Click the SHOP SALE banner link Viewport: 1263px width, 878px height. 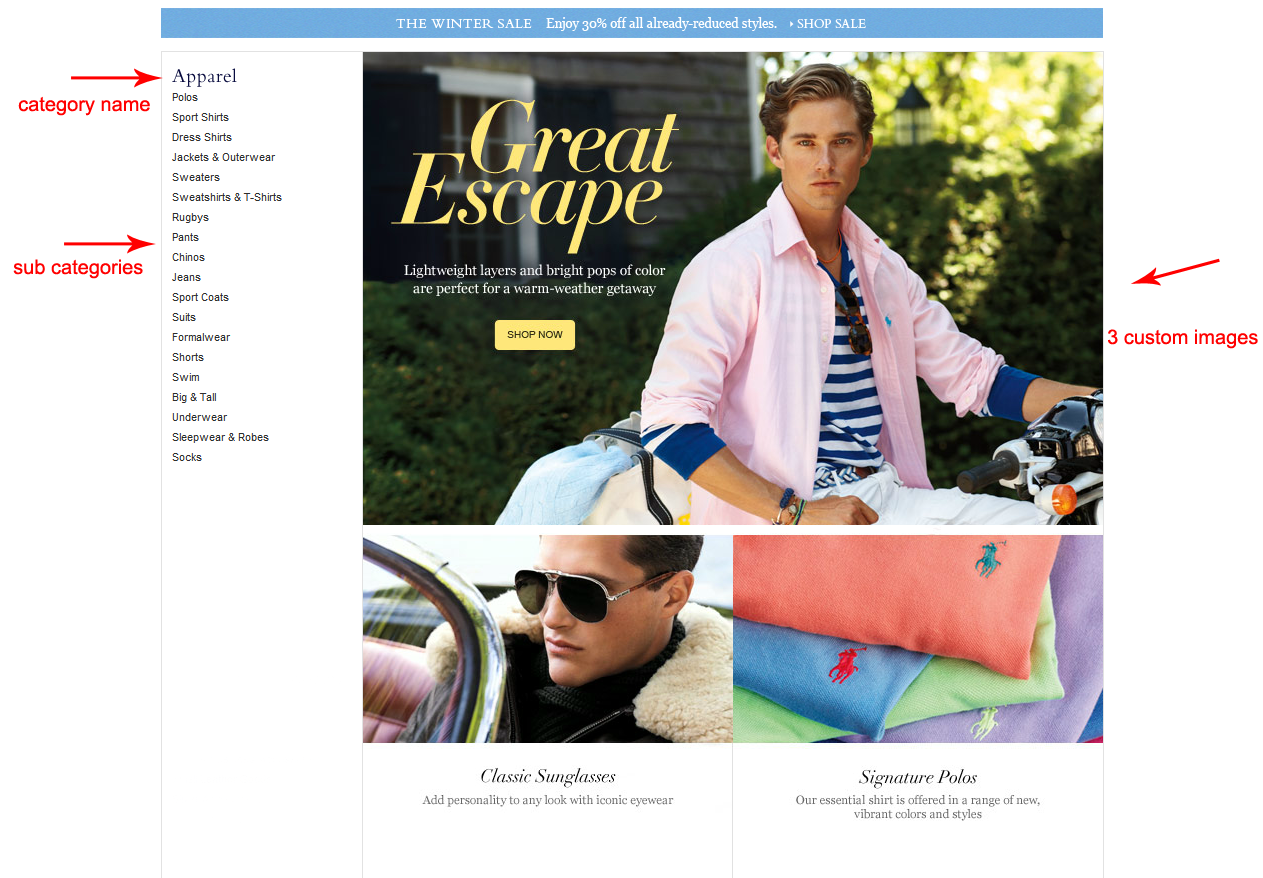[828, 23]
